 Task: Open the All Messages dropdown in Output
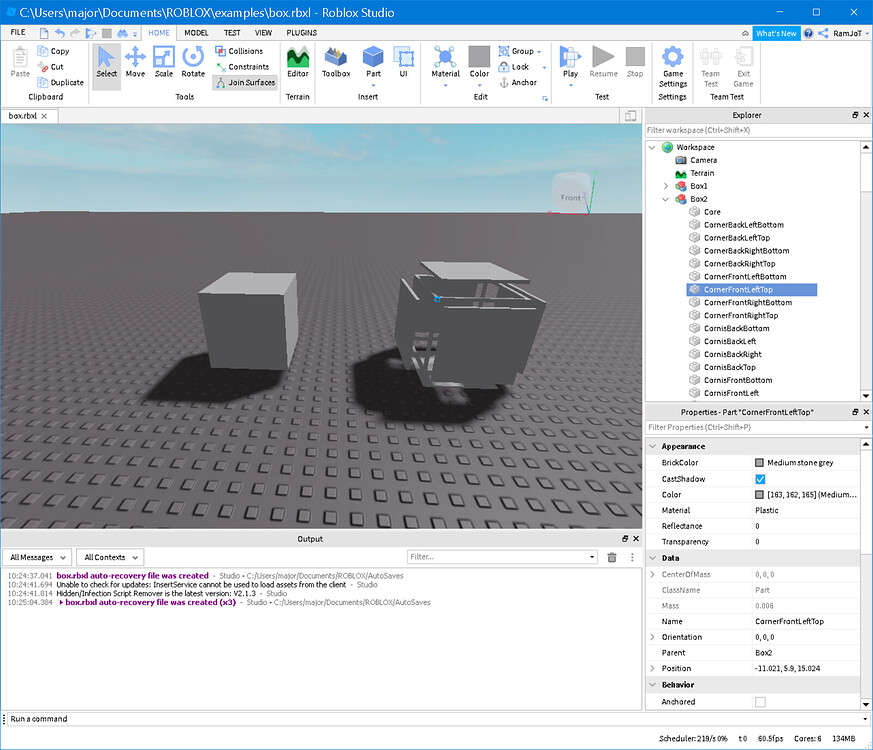click(37, 557)
